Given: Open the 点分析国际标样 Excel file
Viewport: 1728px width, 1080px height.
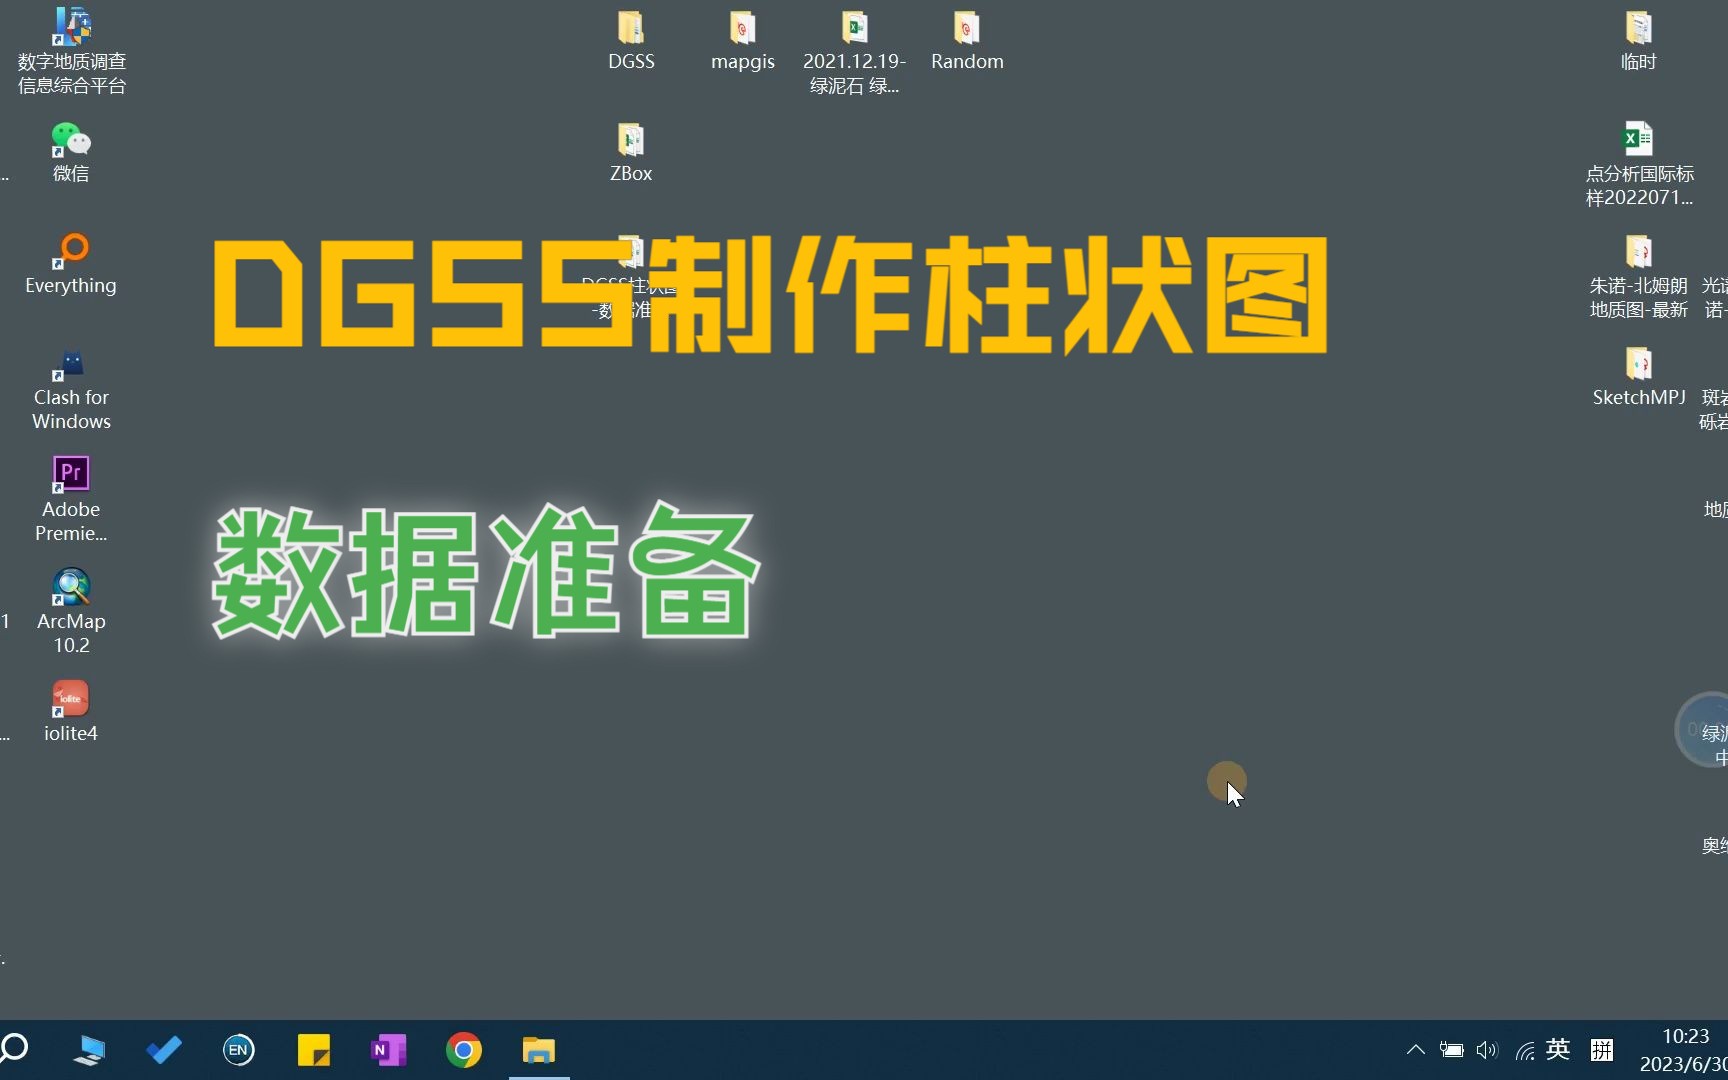Looking at the screenshot, I should point(1637,137).
